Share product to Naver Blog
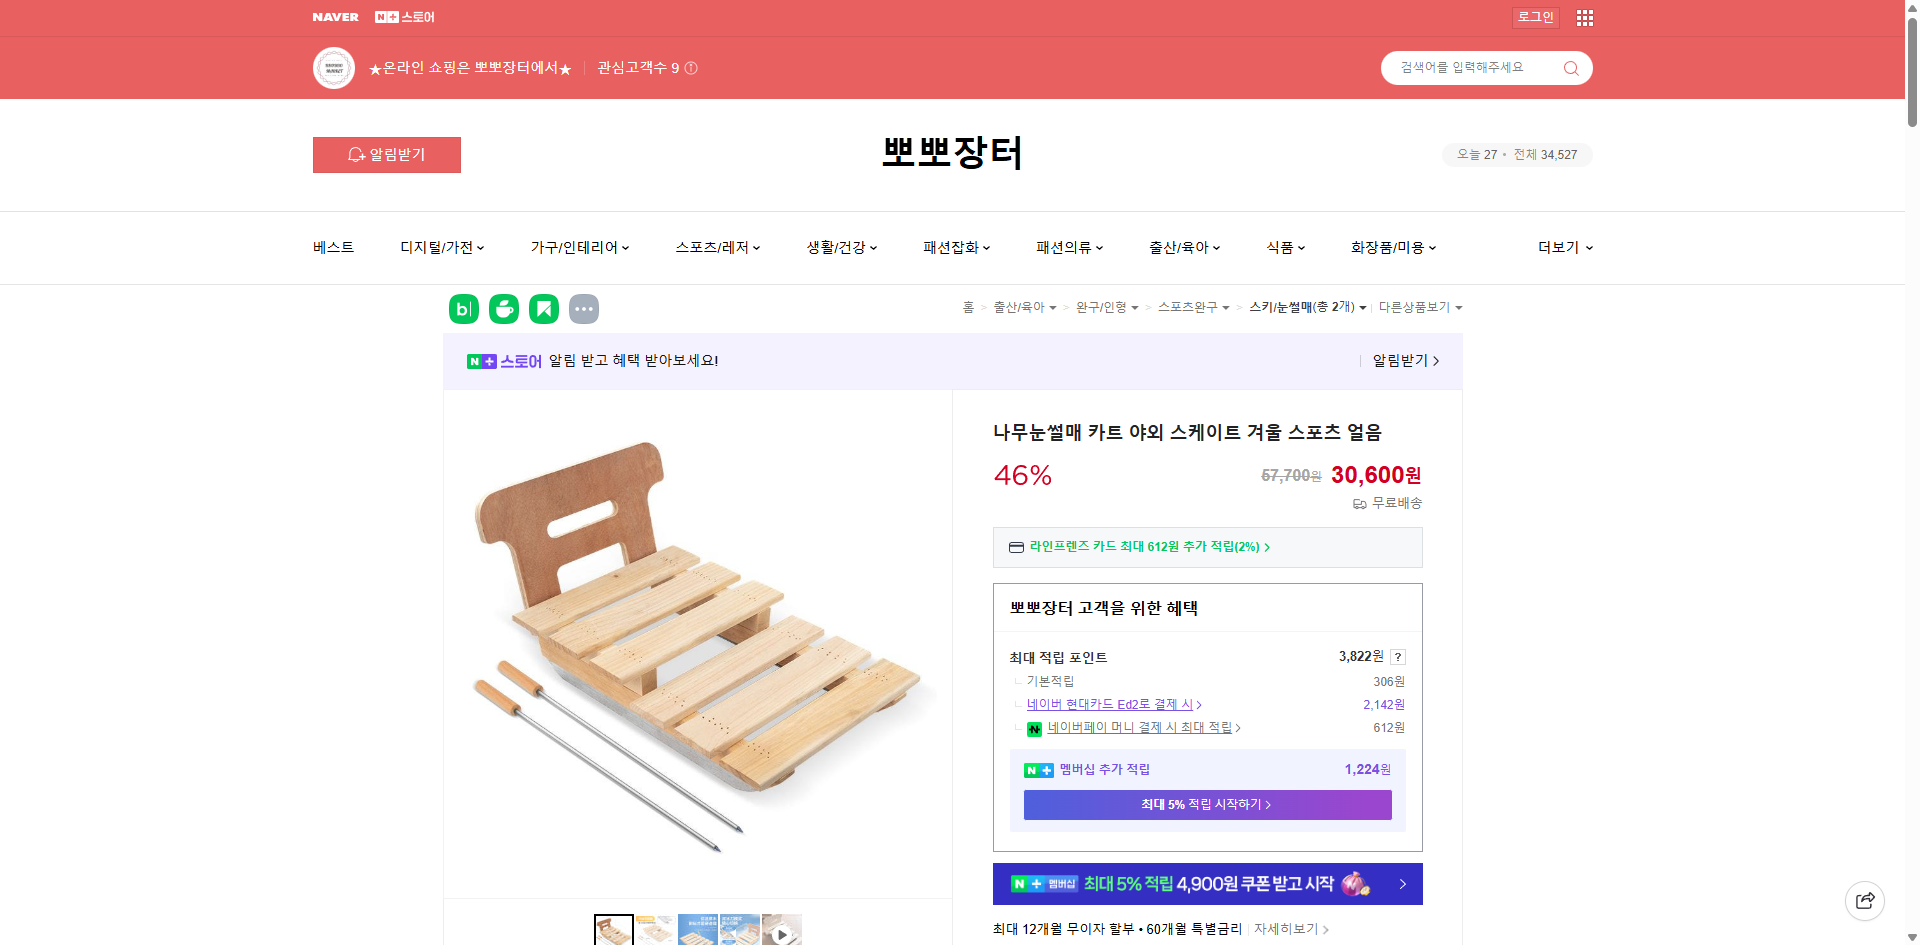Screen dimensions: 1920x945 pos(463,309)
